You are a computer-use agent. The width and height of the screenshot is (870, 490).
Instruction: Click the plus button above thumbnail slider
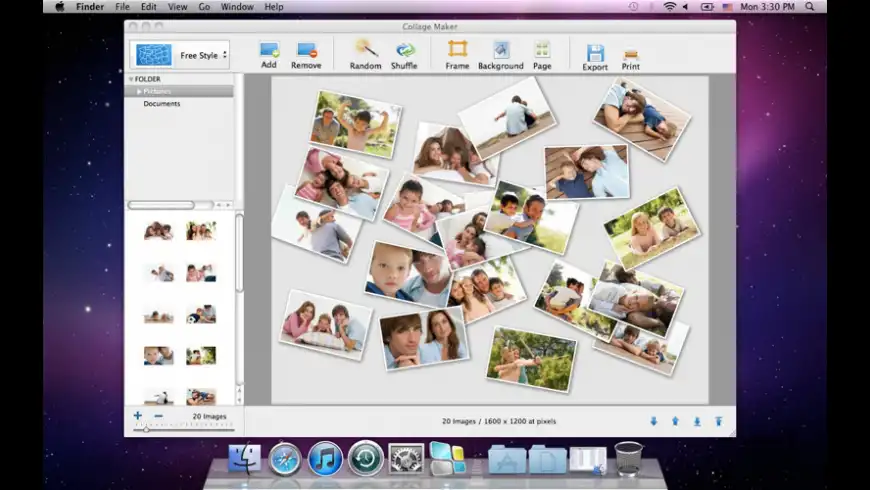pos(138,415)
